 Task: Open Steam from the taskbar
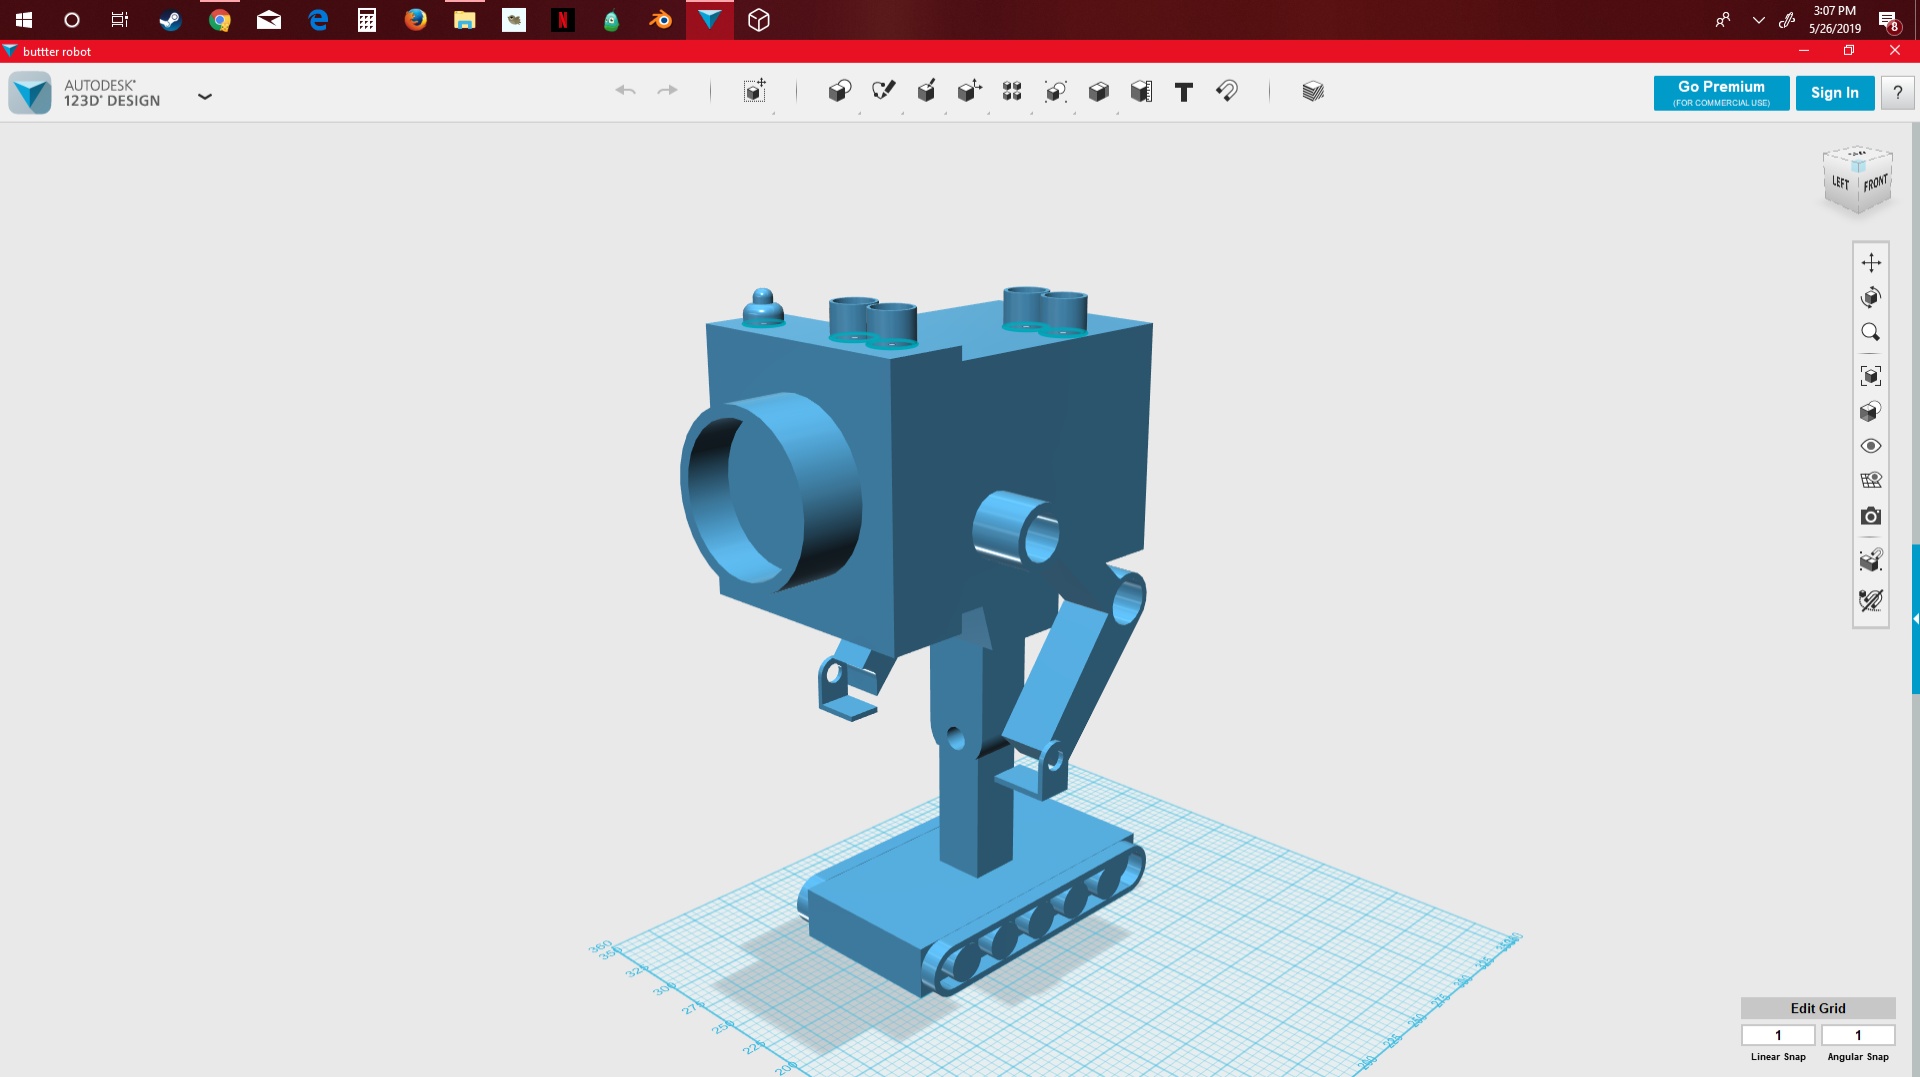(x=170, y=20)
